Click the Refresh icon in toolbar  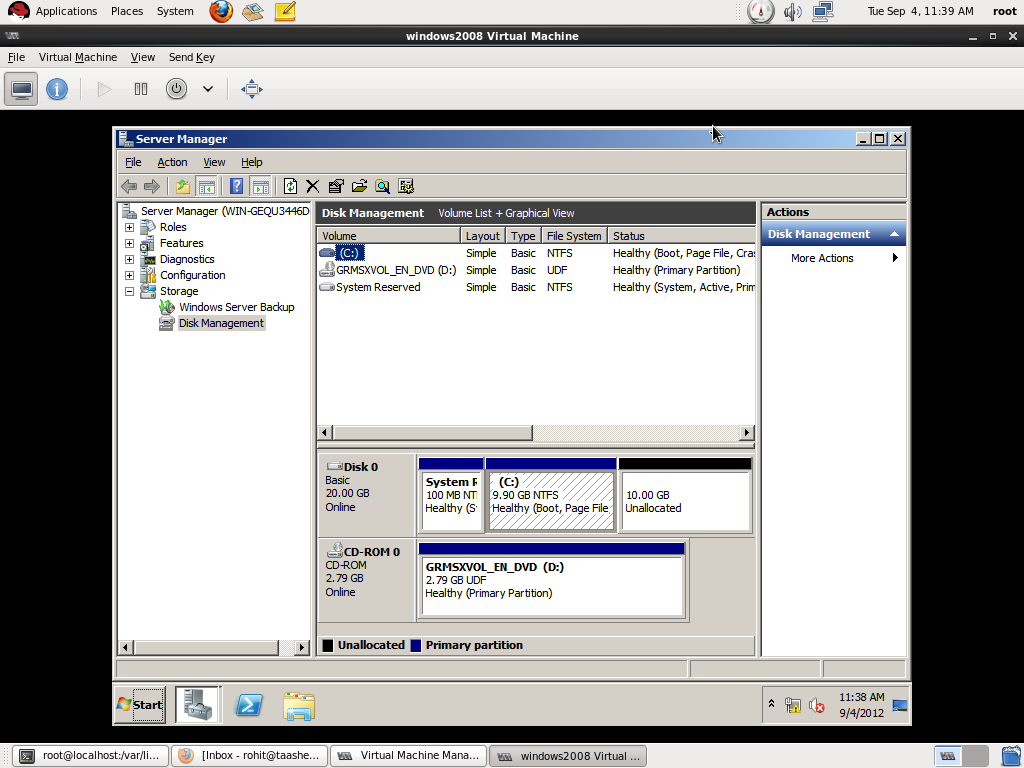pyautogui.click(x=290, y=187)
